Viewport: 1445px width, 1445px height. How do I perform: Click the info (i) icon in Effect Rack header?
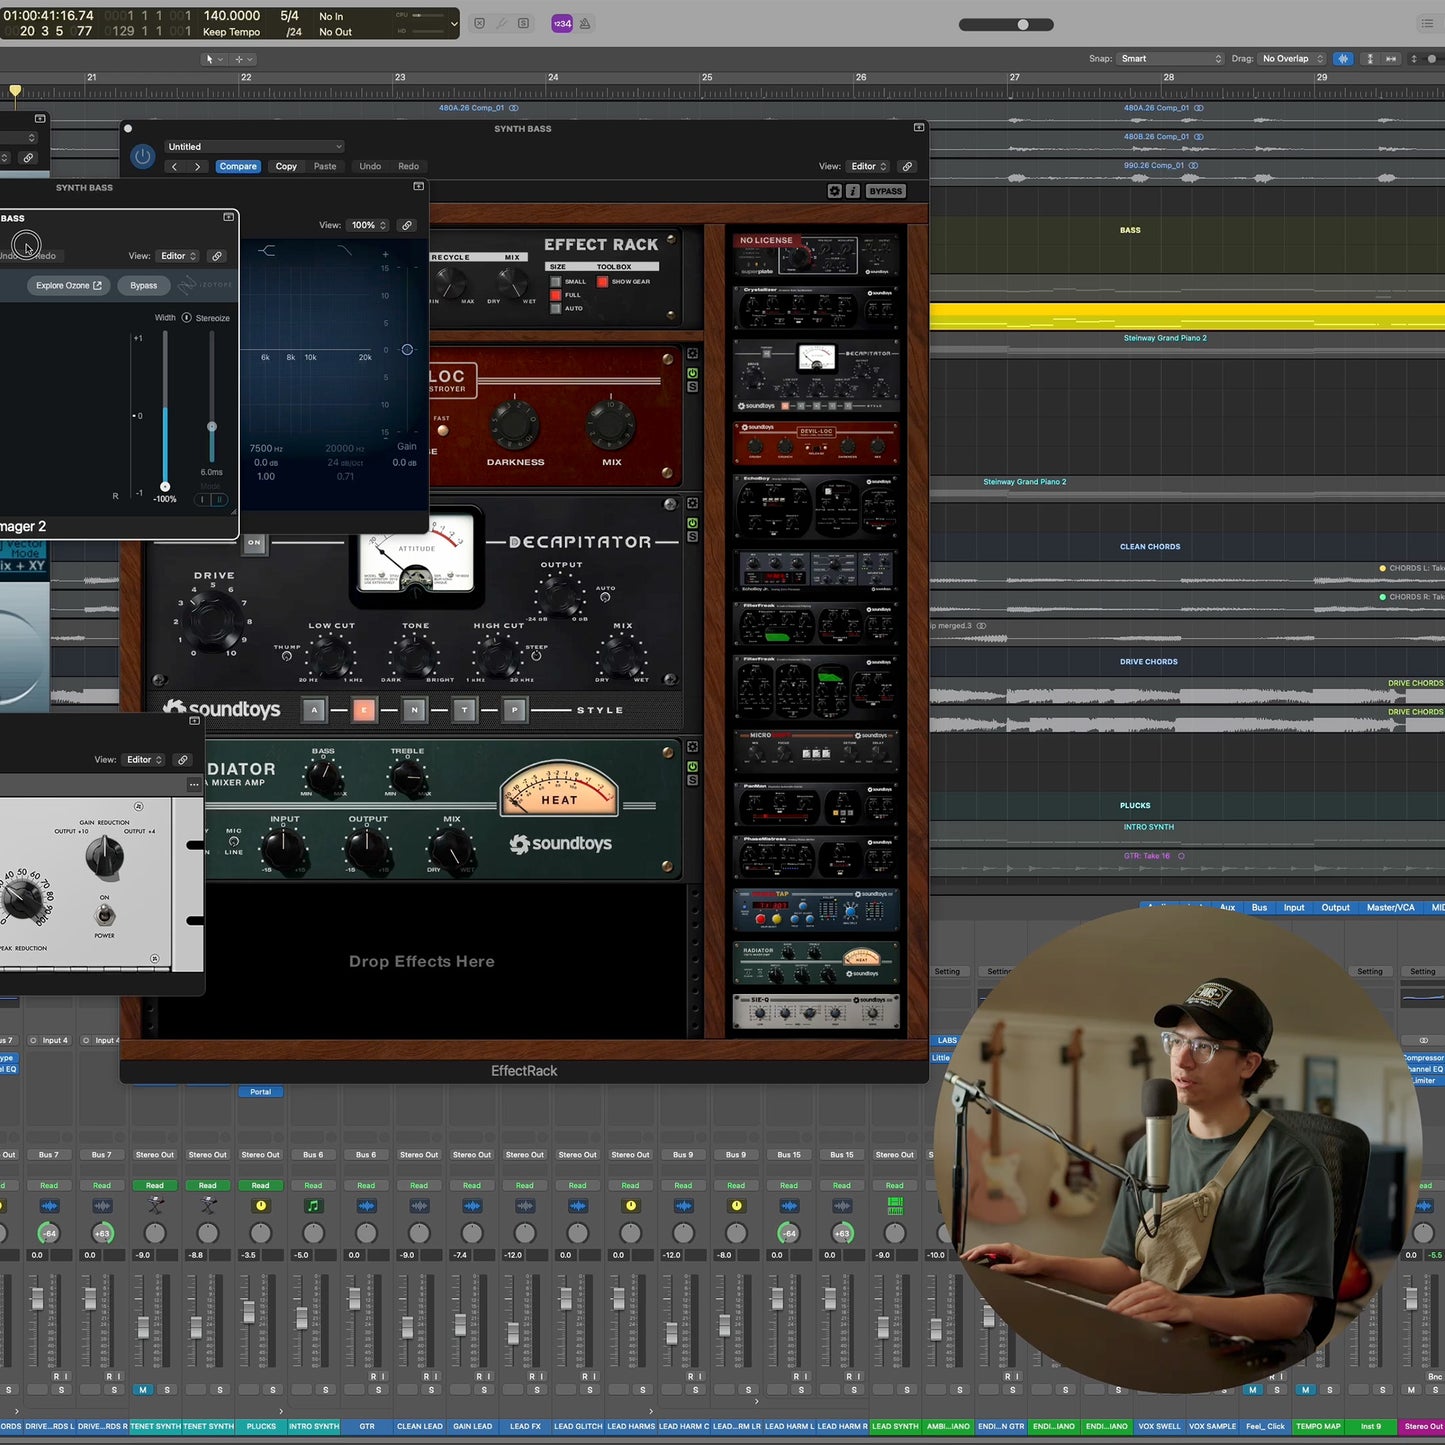coord(852,190)
